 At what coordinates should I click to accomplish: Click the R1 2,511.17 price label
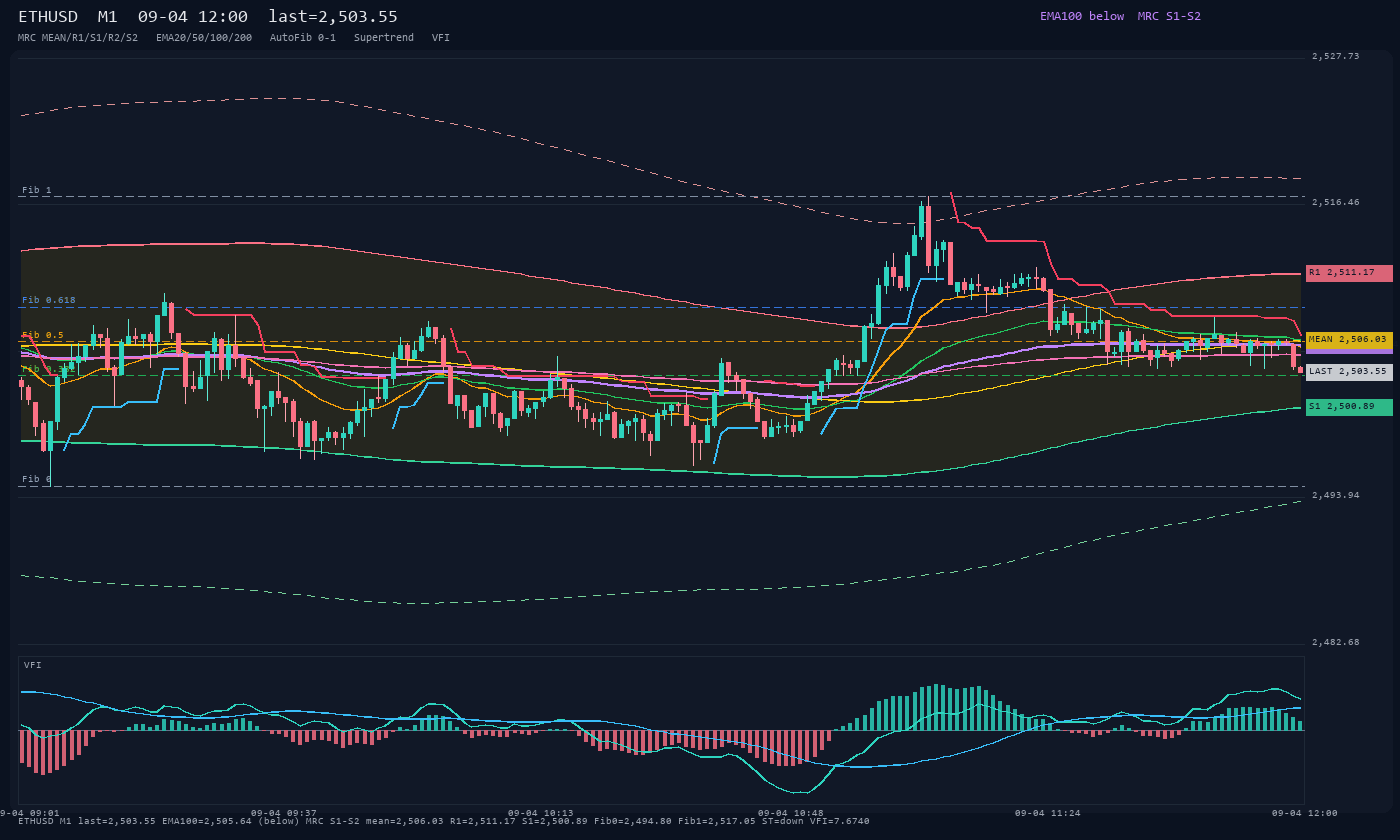pos(1349,273)
